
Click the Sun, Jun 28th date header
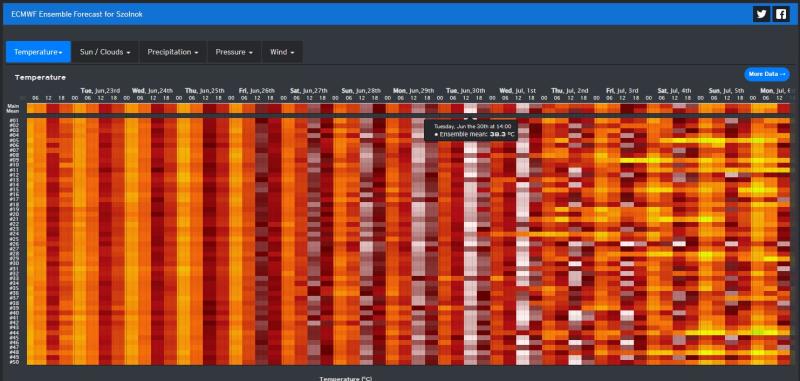[361, 90]
